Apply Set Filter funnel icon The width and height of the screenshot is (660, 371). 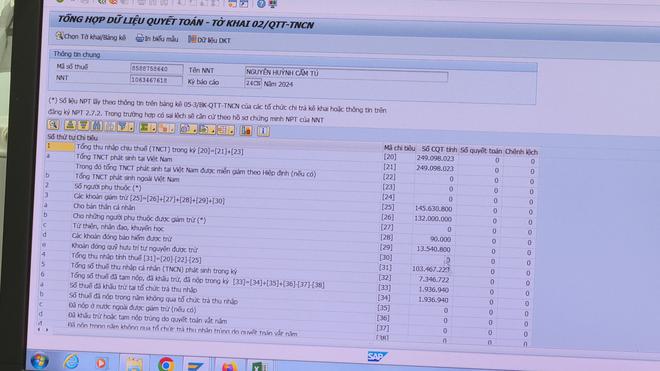(122, 126)
